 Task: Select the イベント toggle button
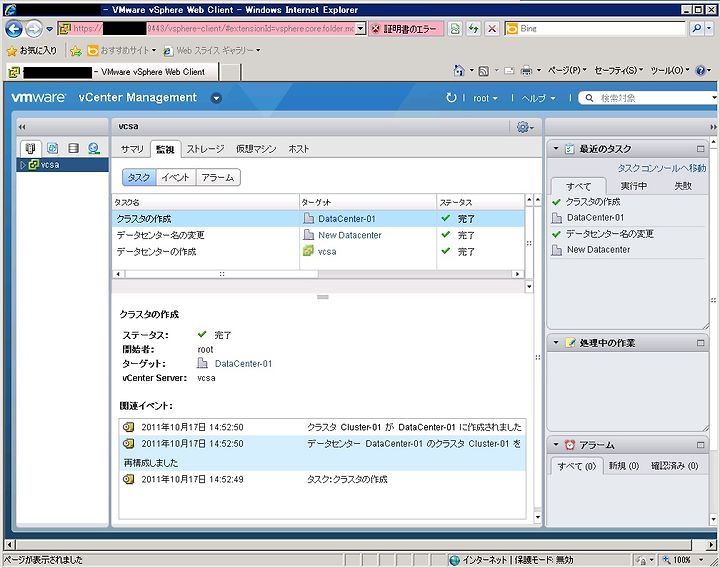(x=176, y=177)
